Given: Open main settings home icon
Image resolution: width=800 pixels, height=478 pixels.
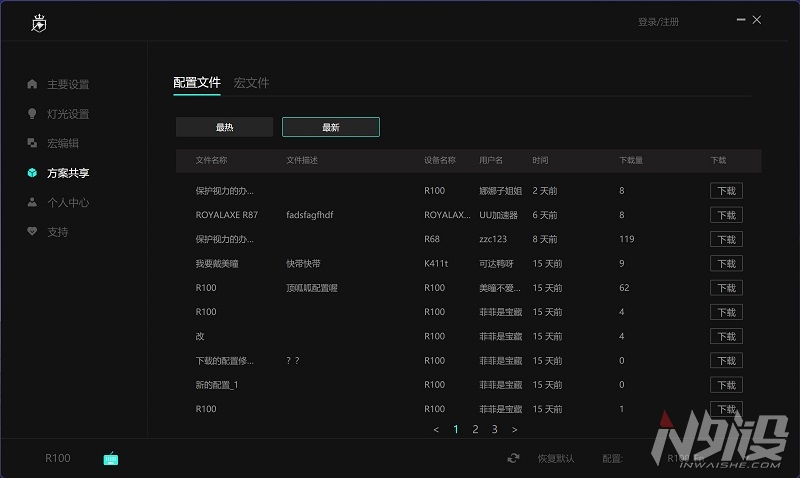Looking at the screenshot, I should pyautogui.click(x=32, y=84).
